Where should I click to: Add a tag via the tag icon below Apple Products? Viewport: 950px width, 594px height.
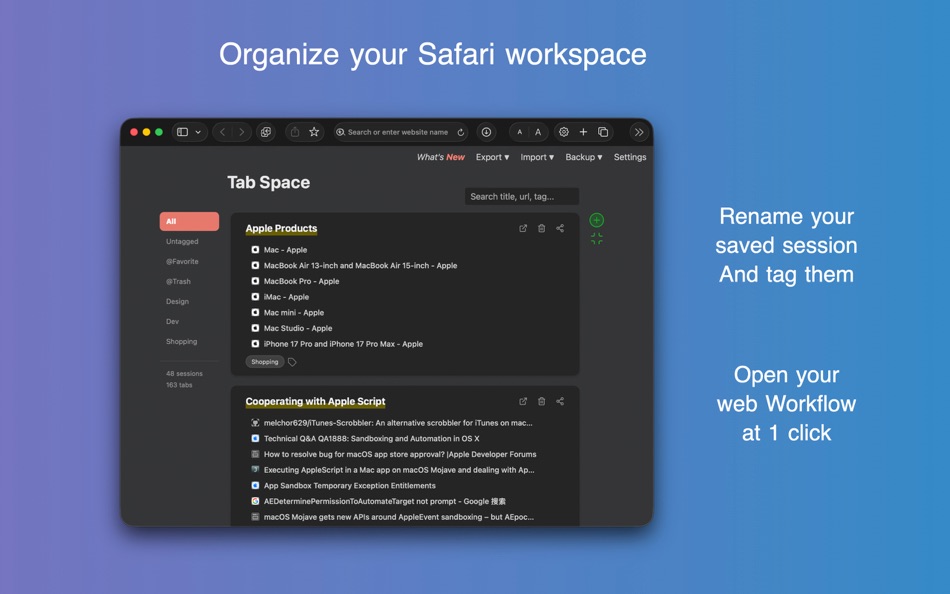click(x=290, y=362)
